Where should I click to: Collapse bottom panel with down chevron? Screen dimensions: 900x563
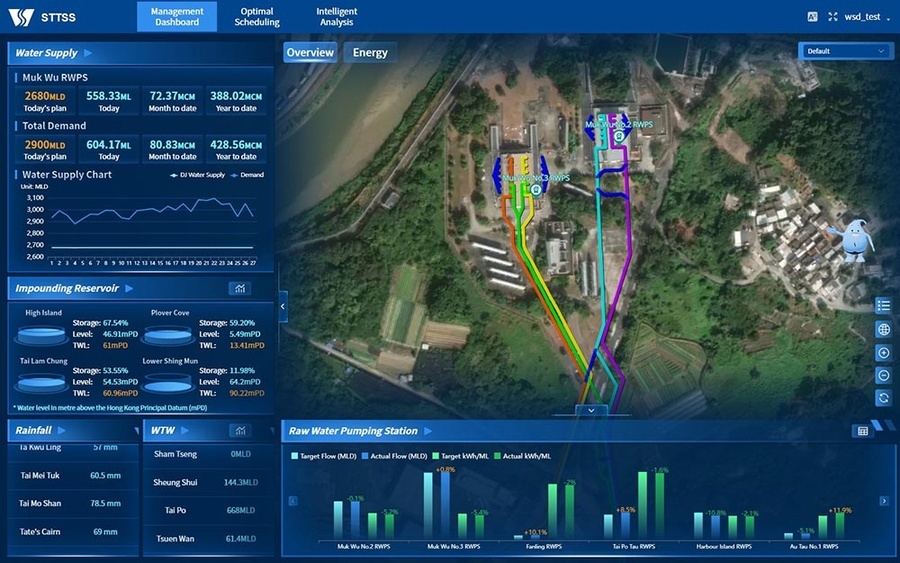click(x=591, y=410)
